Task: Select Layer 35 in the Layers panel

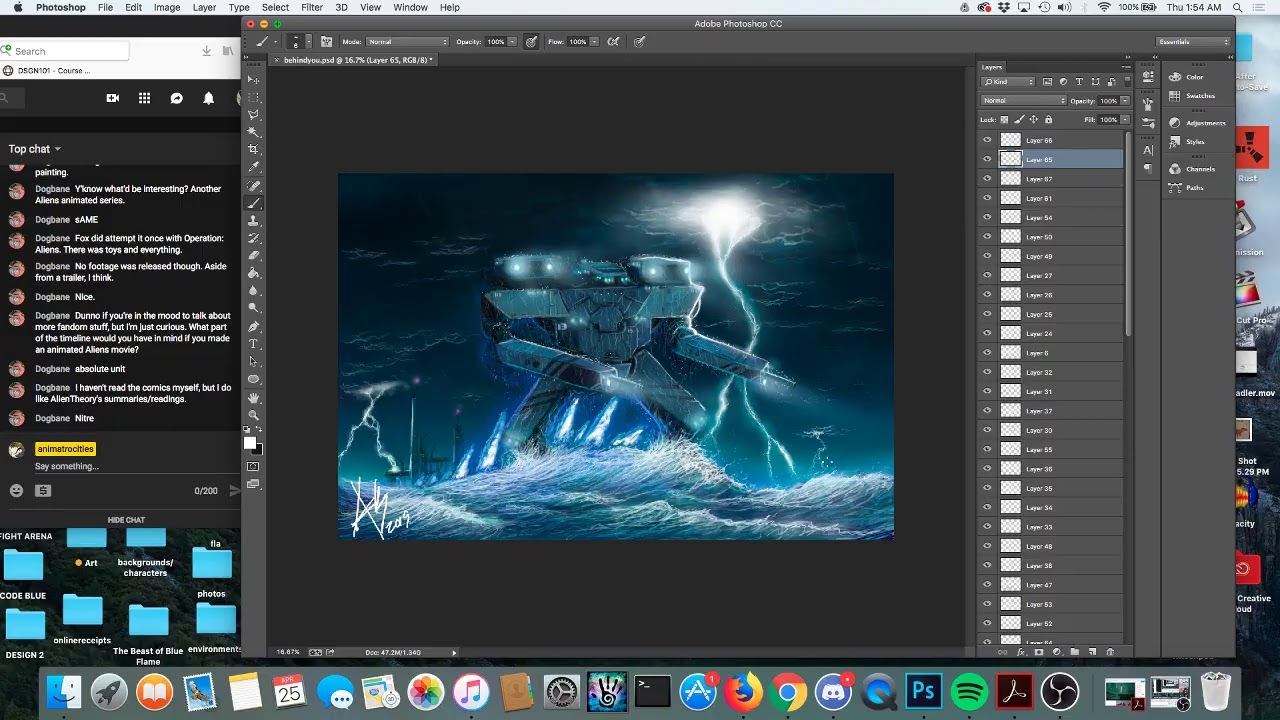Action: point(1052,489)
